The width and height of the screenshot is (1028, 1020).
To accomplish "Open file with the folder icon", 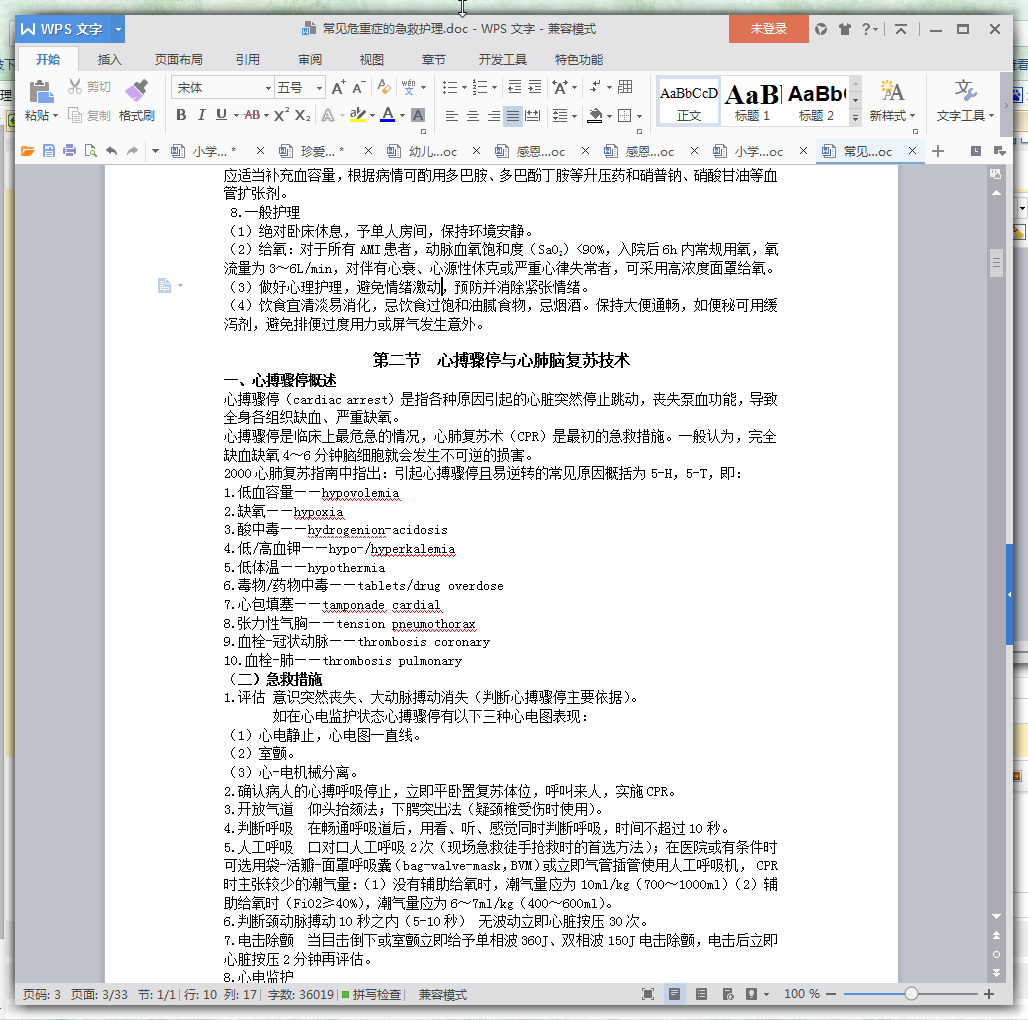I will coord(28,151).
